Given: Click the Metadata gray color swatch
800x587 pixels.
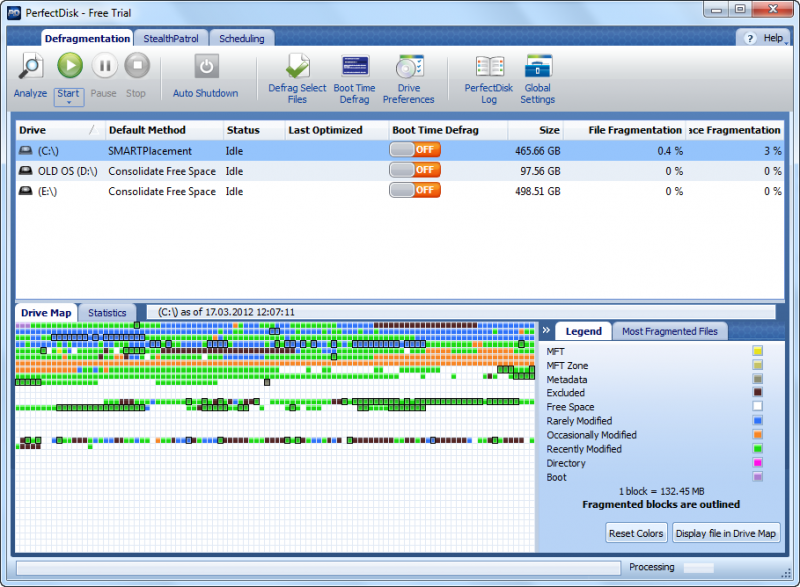Looking at the screenshot, I should point(757,379).
